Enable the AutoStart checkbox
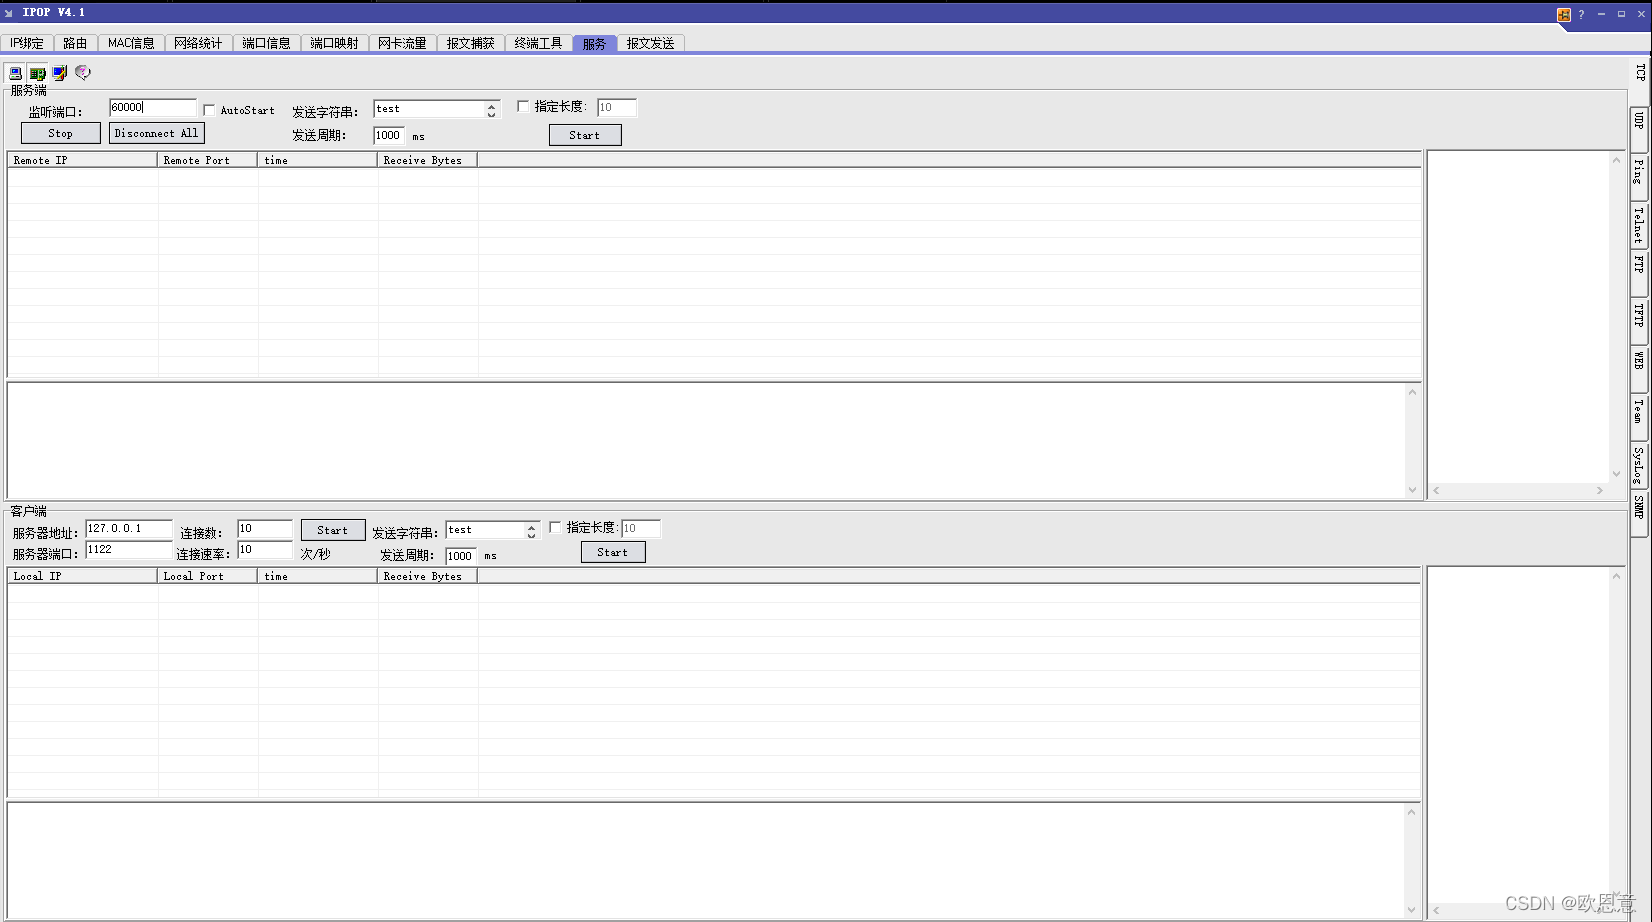This screenshot has height=922, width=1652. click(209, 110)
